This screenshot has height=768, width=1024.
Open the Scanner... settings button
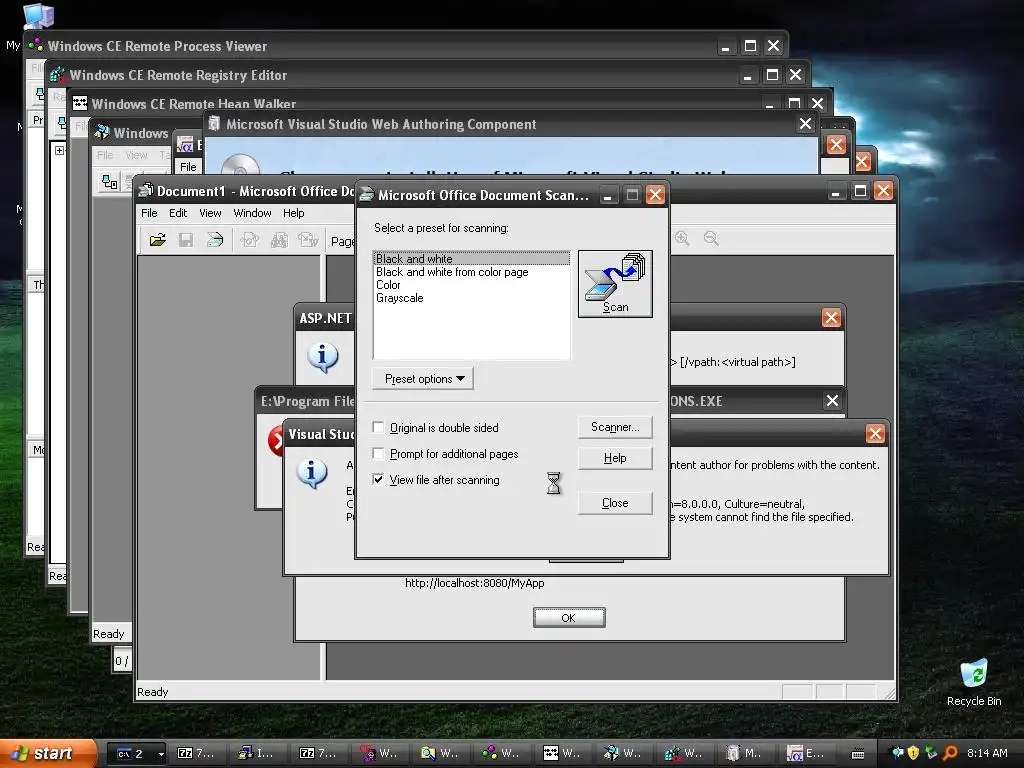click(615, 427)
